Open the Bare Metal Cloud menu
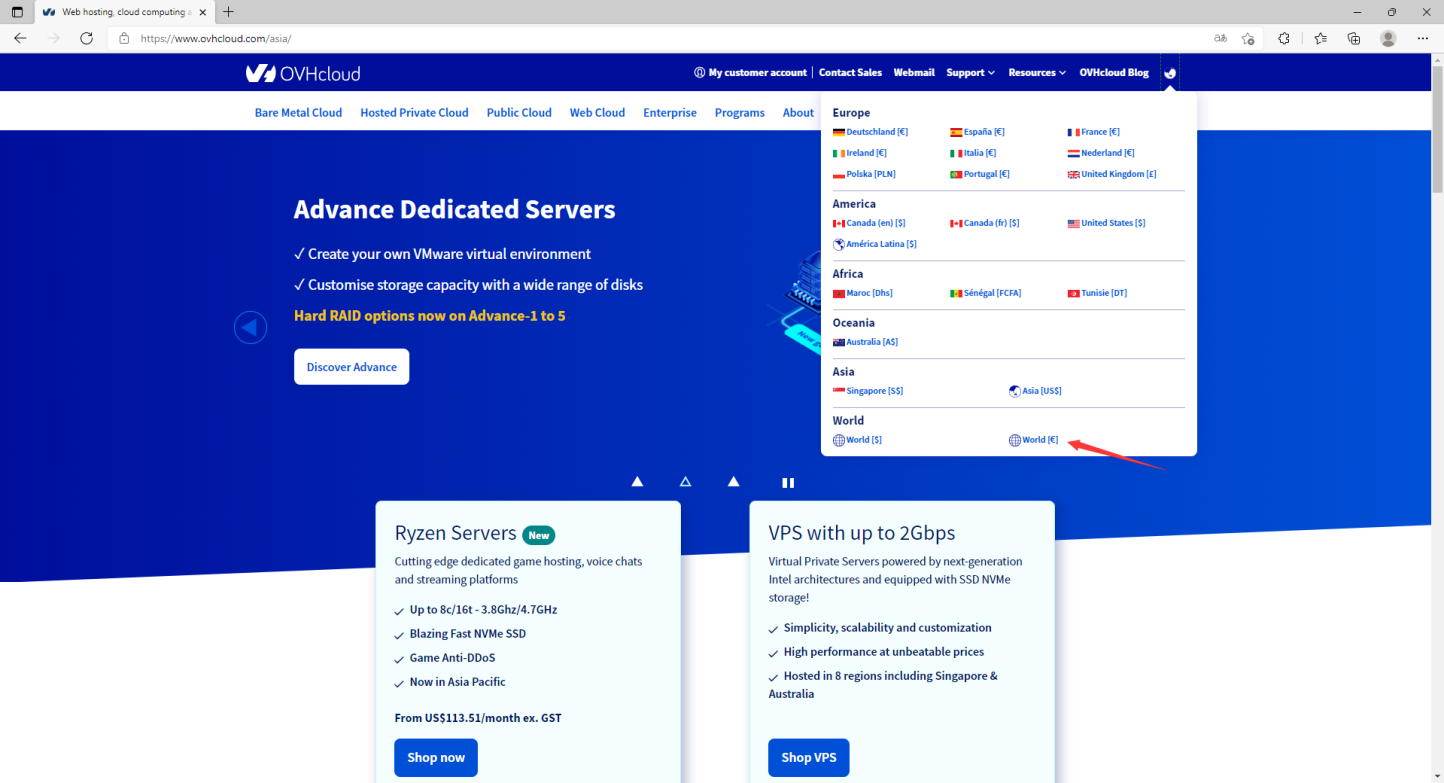Viewport: 1444px width, 783px height. (x=298, y=113)
